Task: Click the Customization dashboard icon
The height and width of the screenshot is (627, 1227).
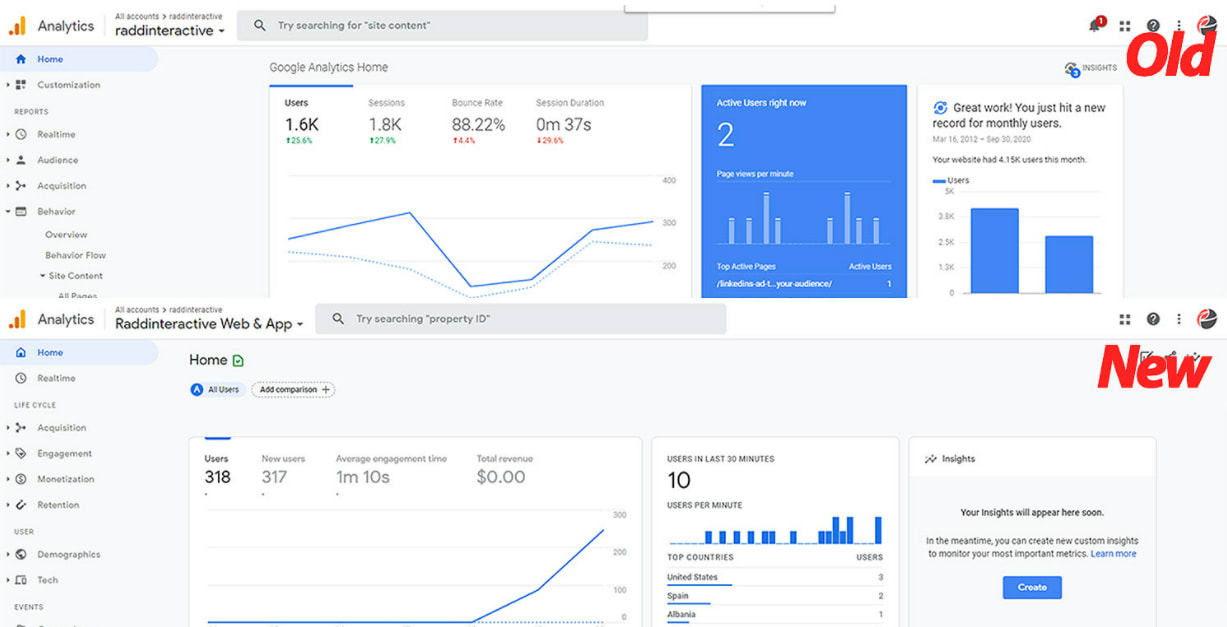Action: click(x=21, y=85)
